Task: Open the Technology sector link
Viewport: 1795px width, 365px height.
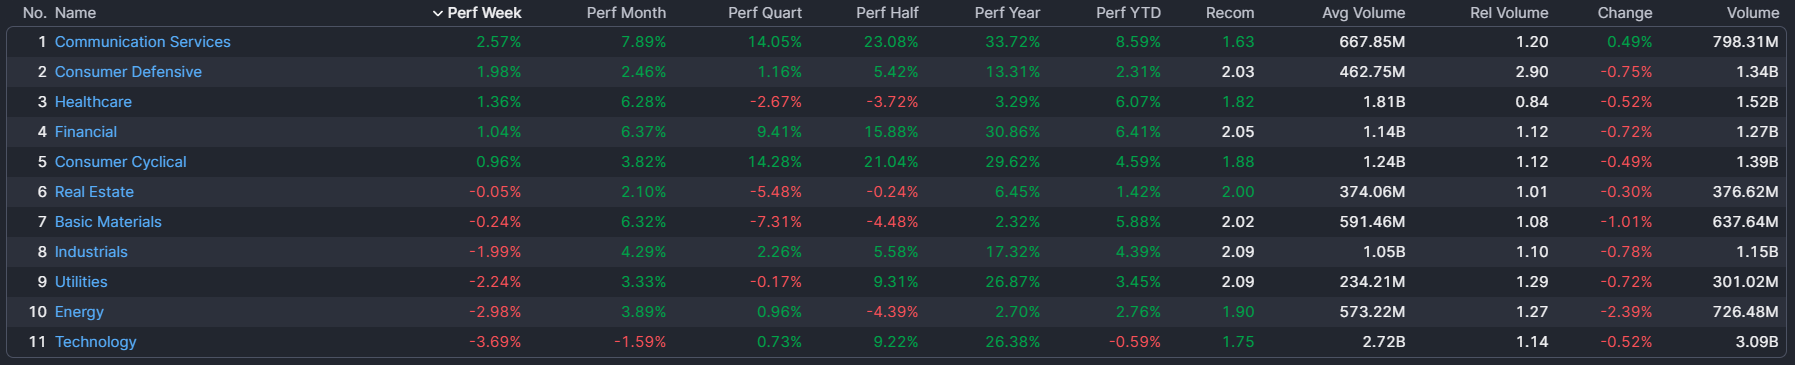Action: (95, 342)
